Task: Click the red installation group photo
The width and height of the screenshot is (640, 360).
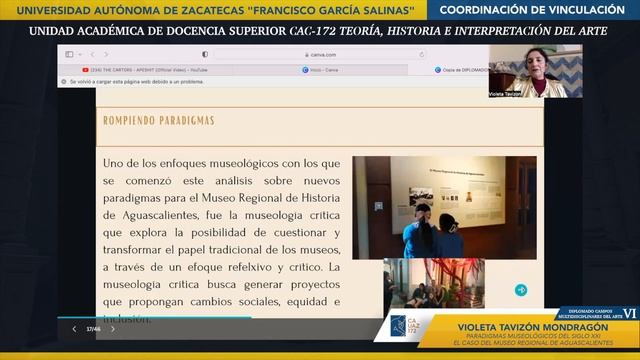Action: 434,283
